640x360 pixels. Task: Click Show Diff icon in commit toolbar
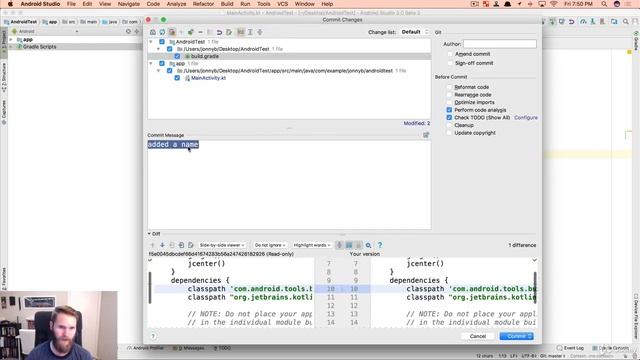[153, 32]
